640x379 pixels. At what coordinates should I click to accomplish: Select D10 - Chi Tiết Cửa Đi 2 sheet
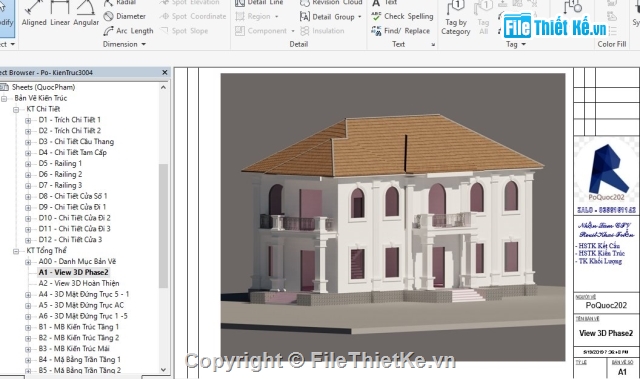click(x=74, y=218)
